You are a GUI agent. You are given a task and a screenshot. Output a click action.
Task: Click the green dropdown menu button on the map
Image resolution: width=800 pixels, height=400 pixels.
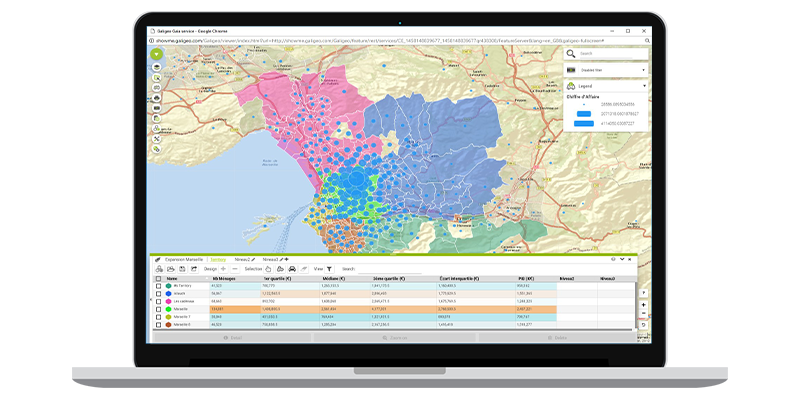pos(157,53)
